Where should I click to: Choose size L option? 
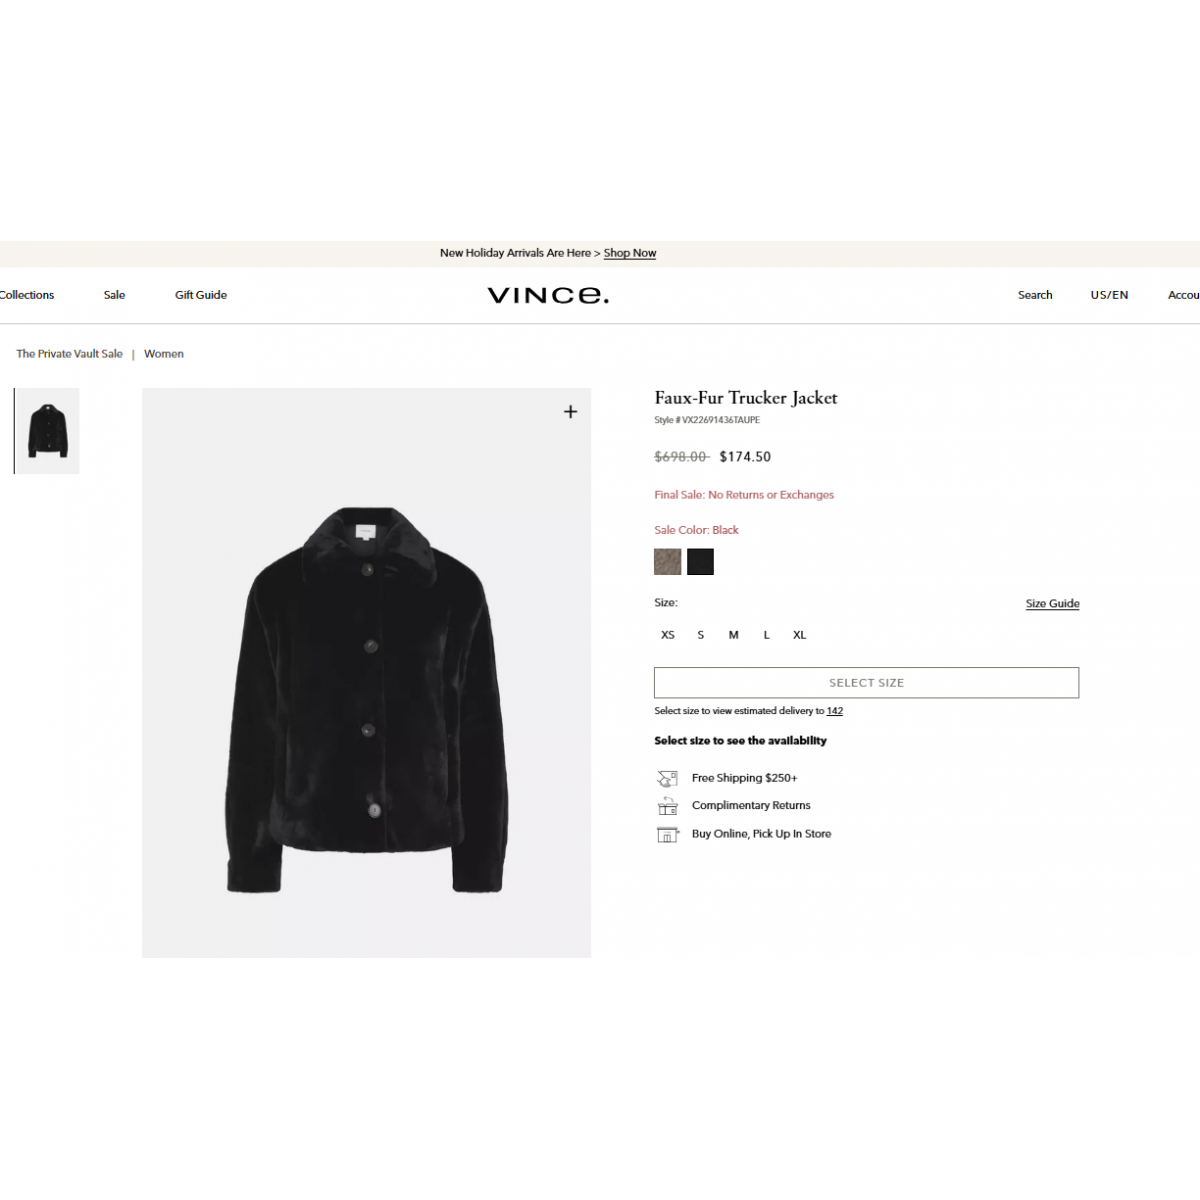767,635
